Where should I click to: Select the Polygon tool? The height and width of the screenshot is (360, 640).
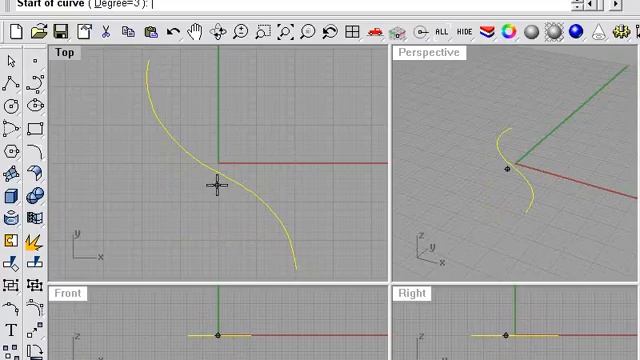coord(11,151)
